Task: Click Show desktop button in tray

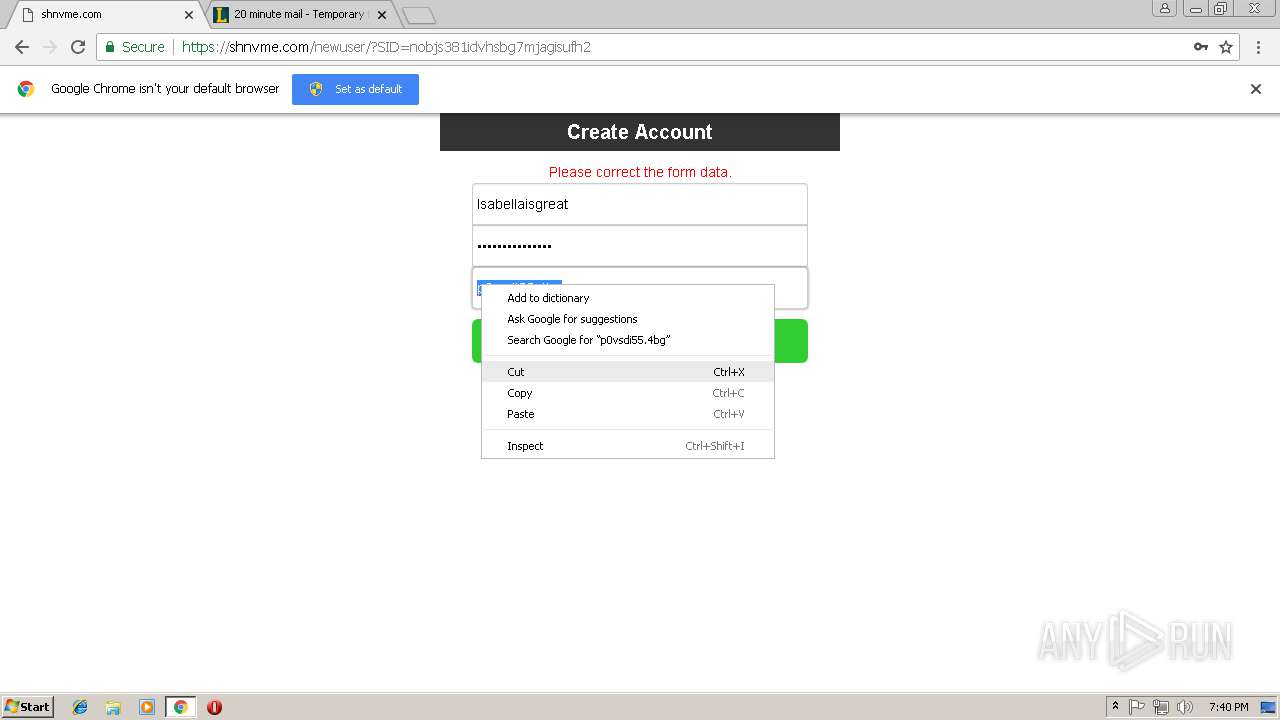Action: [x=1269, y=707]
